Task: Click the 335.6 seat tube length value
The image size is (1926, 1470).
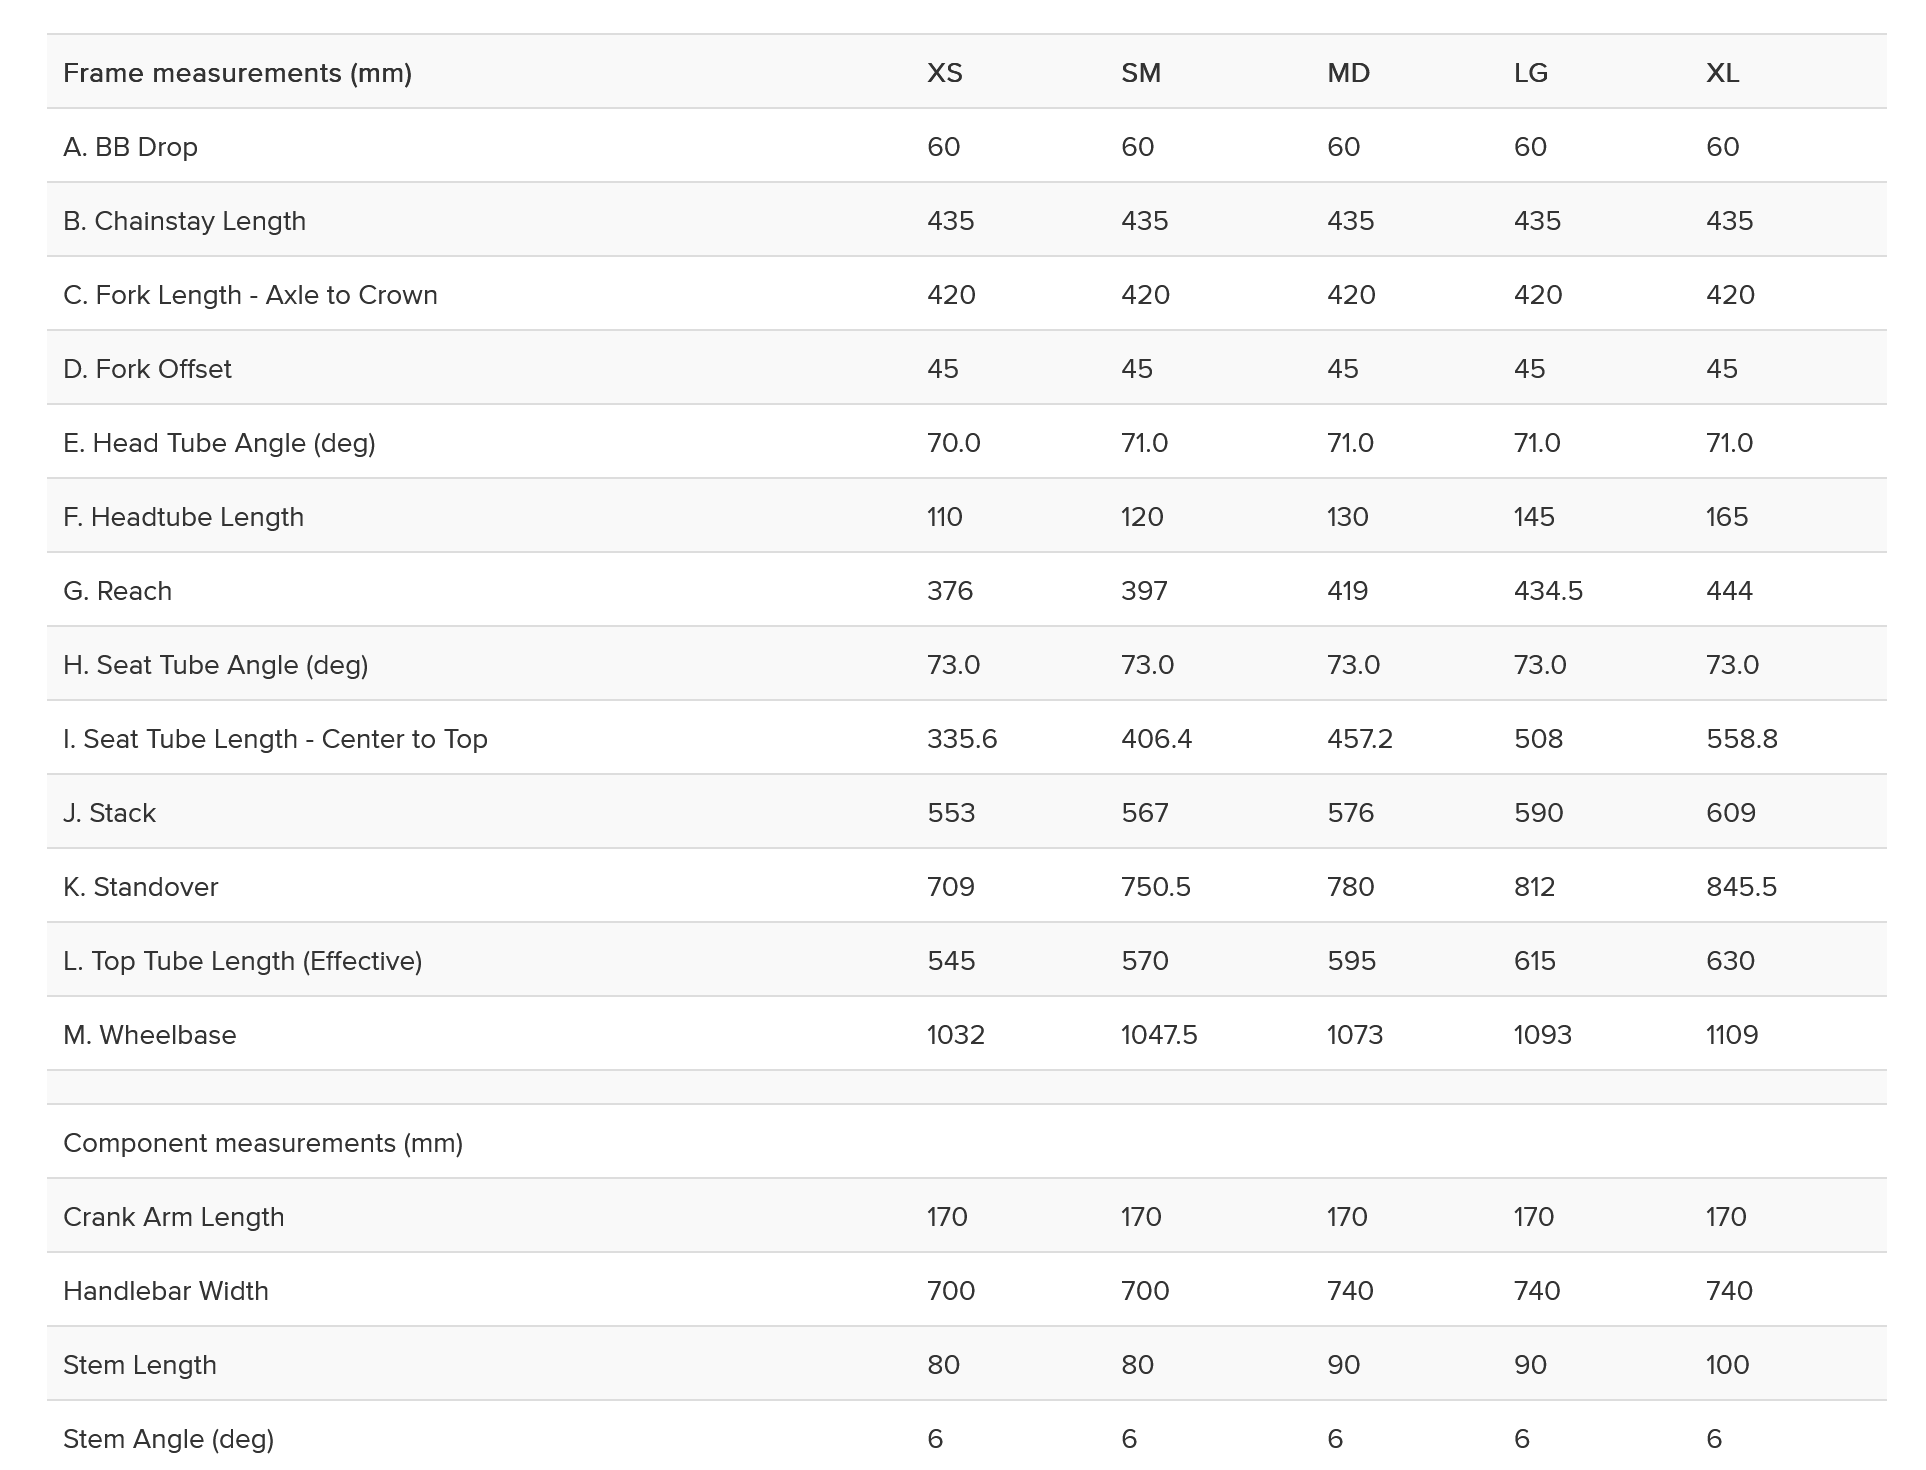Action: (961, 739)
